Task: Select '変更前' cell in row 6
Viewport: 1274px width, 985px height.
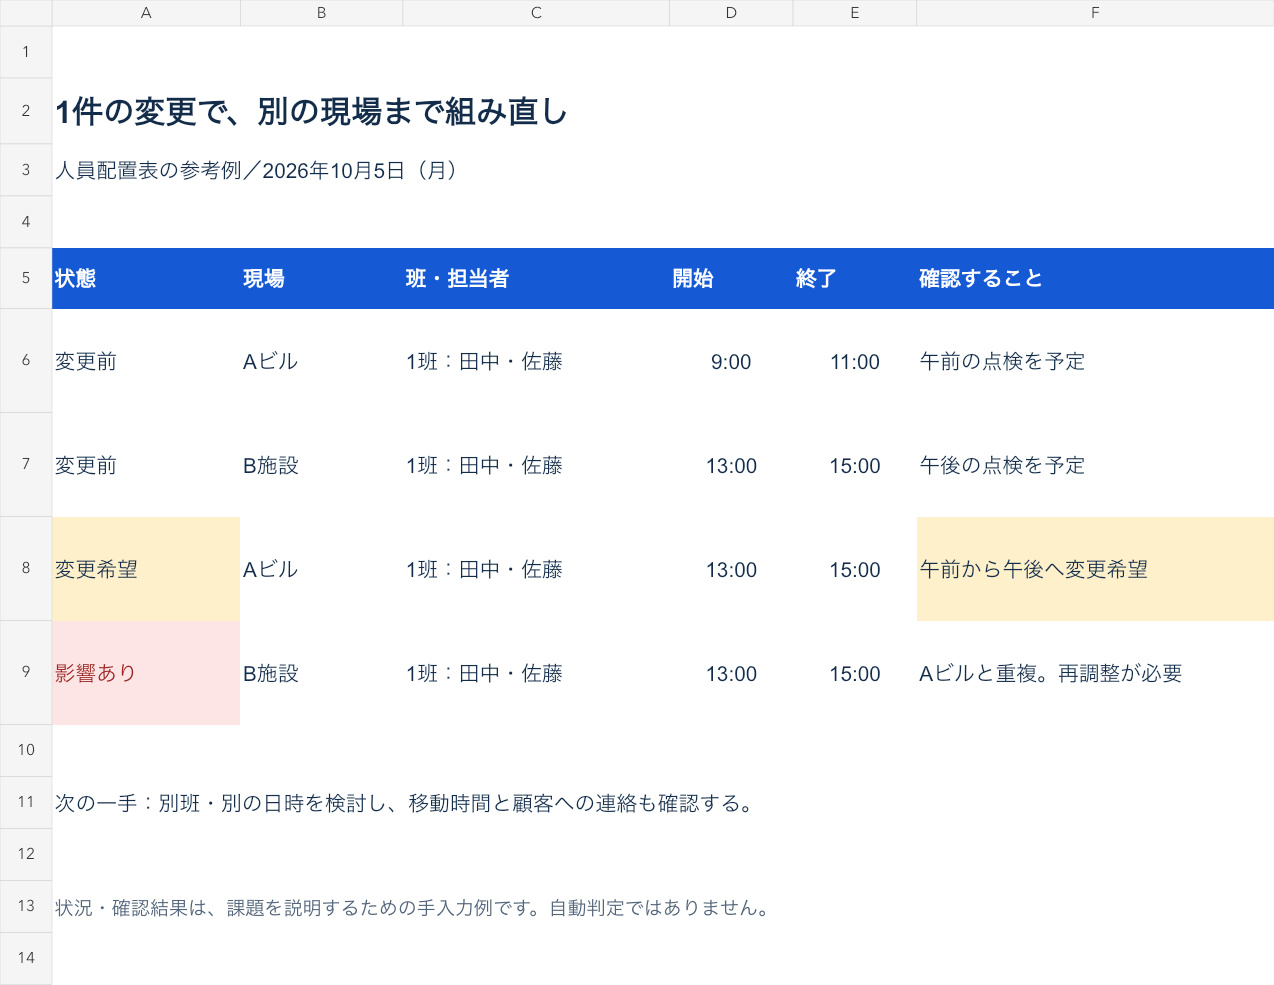Action: pos(146,361)
